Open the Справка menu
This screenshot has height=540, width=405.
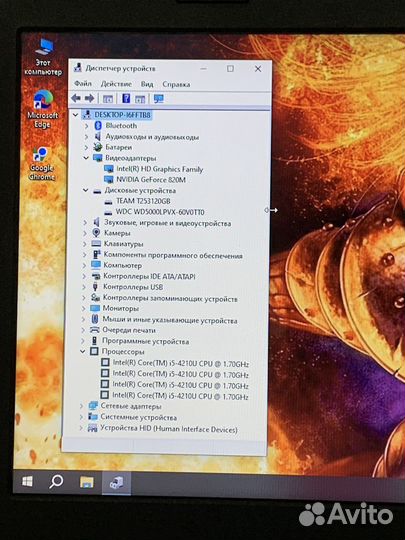(176, 84)
